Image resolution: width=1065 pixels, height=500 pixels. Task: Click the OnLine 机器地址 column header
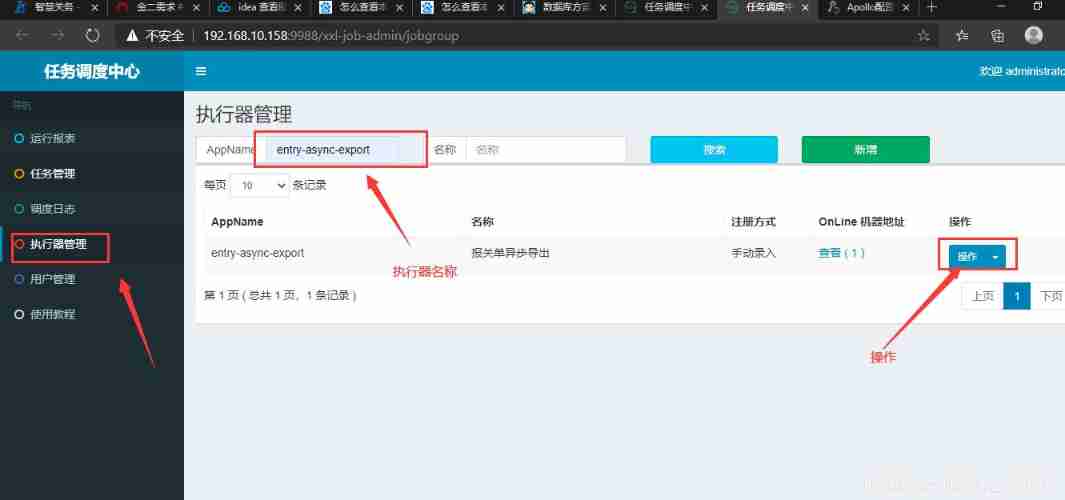click(861, 222)
